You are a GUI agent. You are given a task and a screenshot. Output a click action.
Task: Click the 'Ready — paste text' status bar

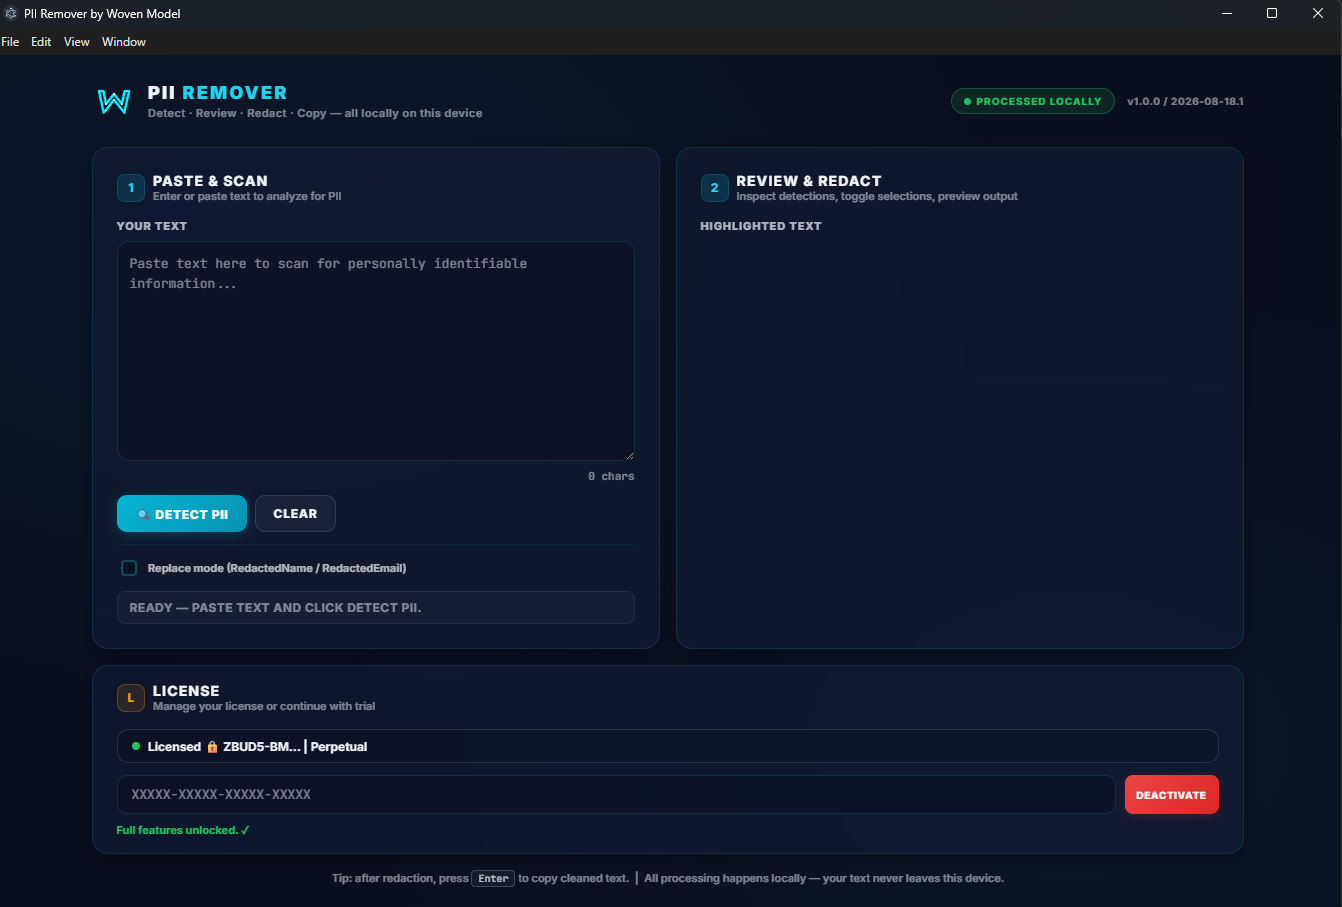(x=376, y=608)
